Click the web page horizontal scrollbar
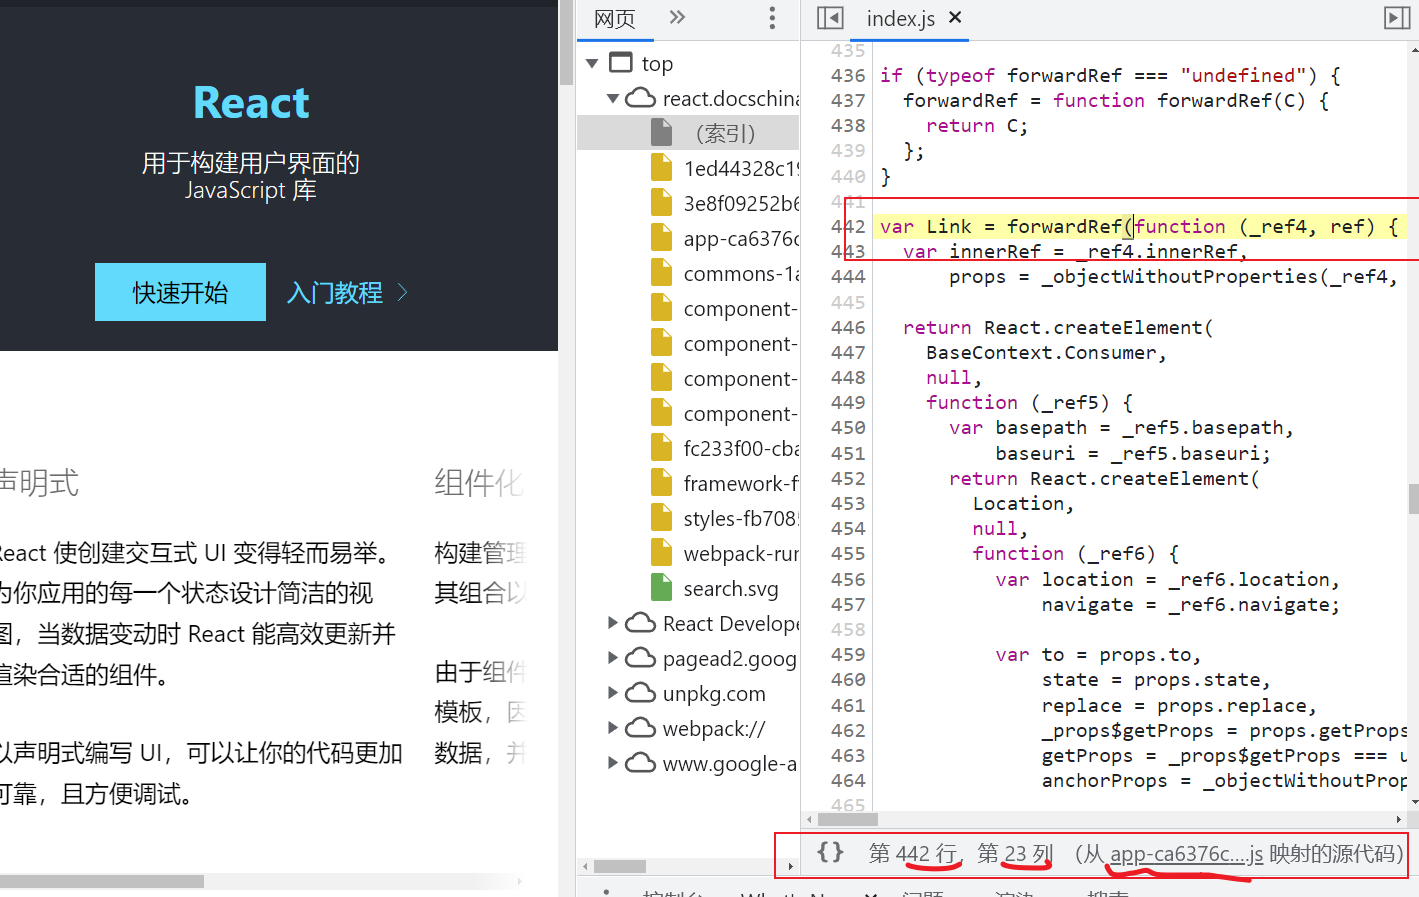 [102, 881]
